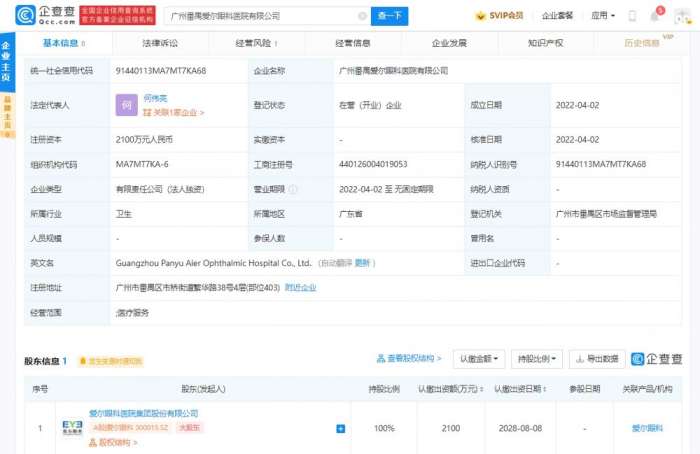Screen dimensions: 700x454
Task: Expand the 持股比例 filter dropdown
Action: (x=537, y=358)
